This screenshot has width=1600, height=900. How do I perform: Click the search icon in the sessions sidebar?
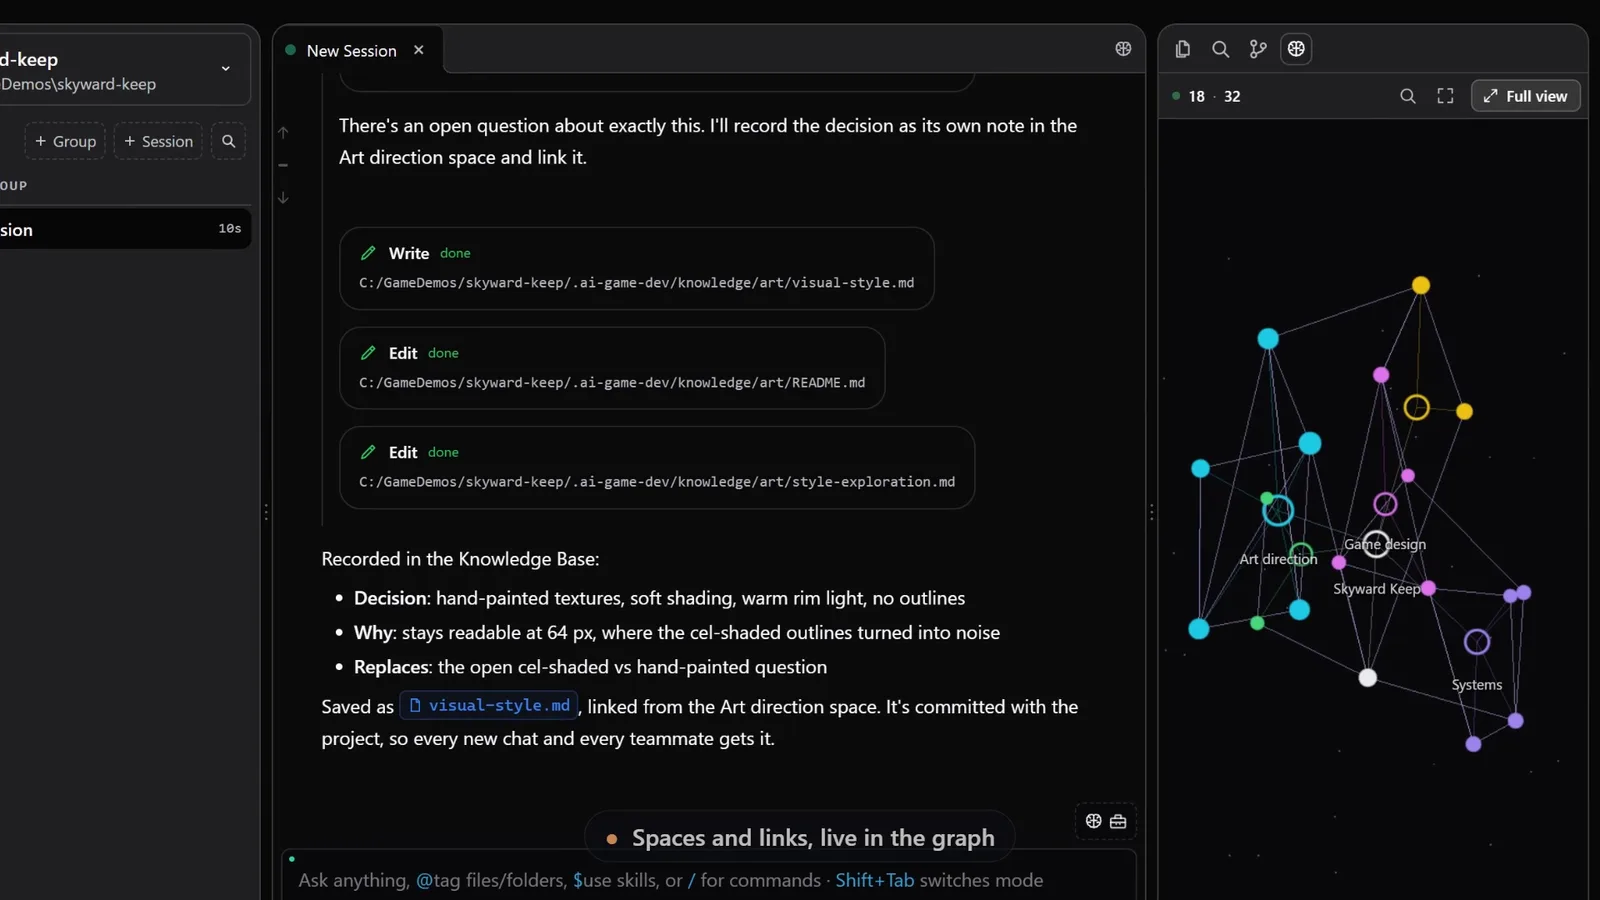pyautogui.click(x=228, y=141)
